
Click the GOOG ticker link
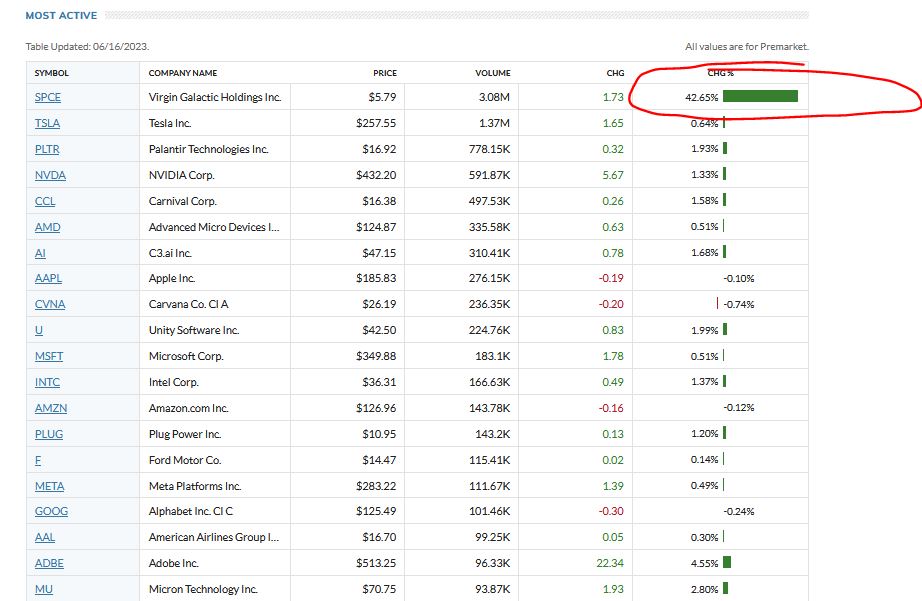coord(51,511)
